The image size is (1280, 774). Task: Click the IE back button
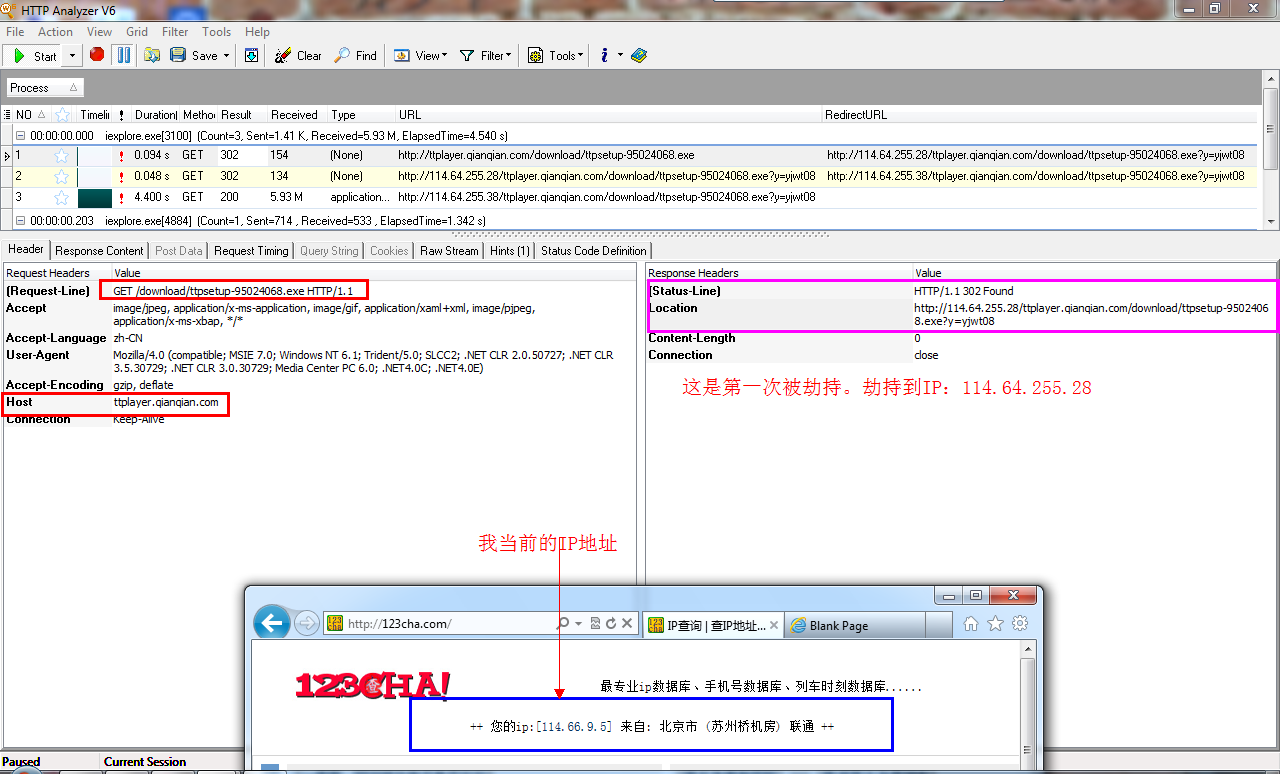[271, 624]
